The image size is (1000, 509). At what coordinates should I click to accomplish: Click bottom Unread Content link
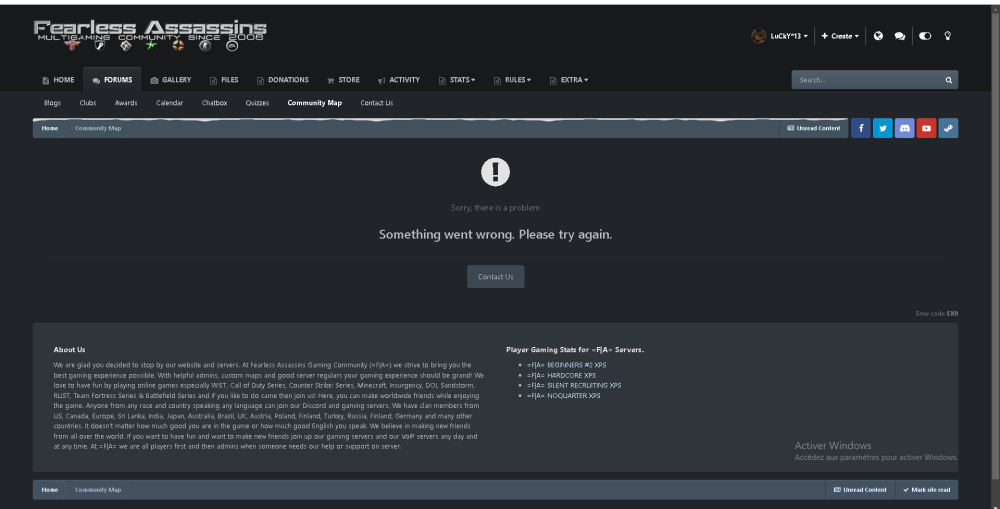(x=860, y=490)
